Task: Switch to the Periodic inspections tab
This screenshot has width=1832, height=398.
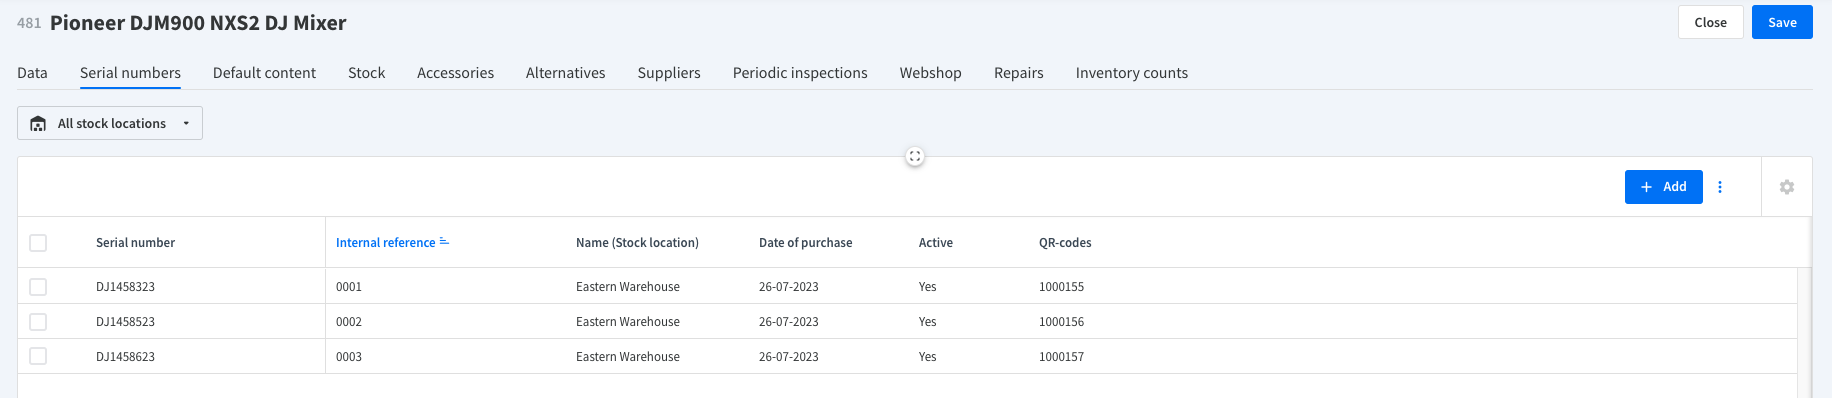Action: tap(800, 73)
